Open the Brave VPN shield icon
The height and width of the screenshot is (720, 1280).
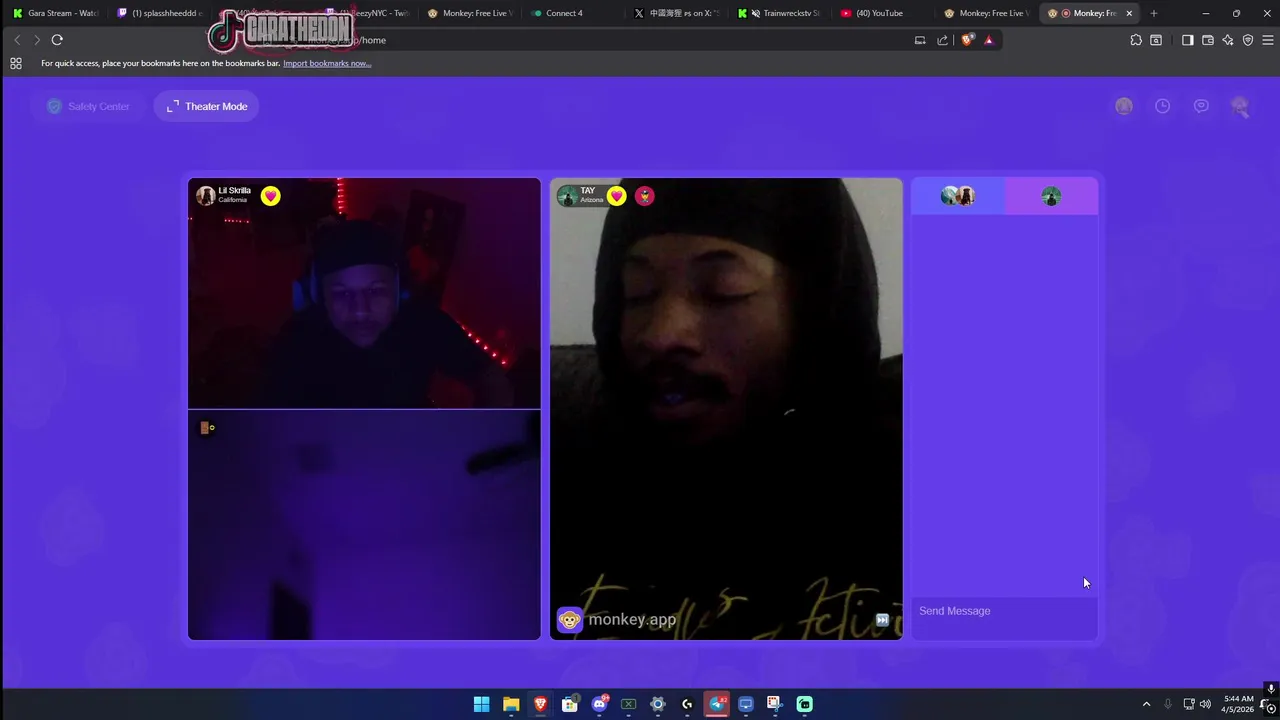[1248, 40]
